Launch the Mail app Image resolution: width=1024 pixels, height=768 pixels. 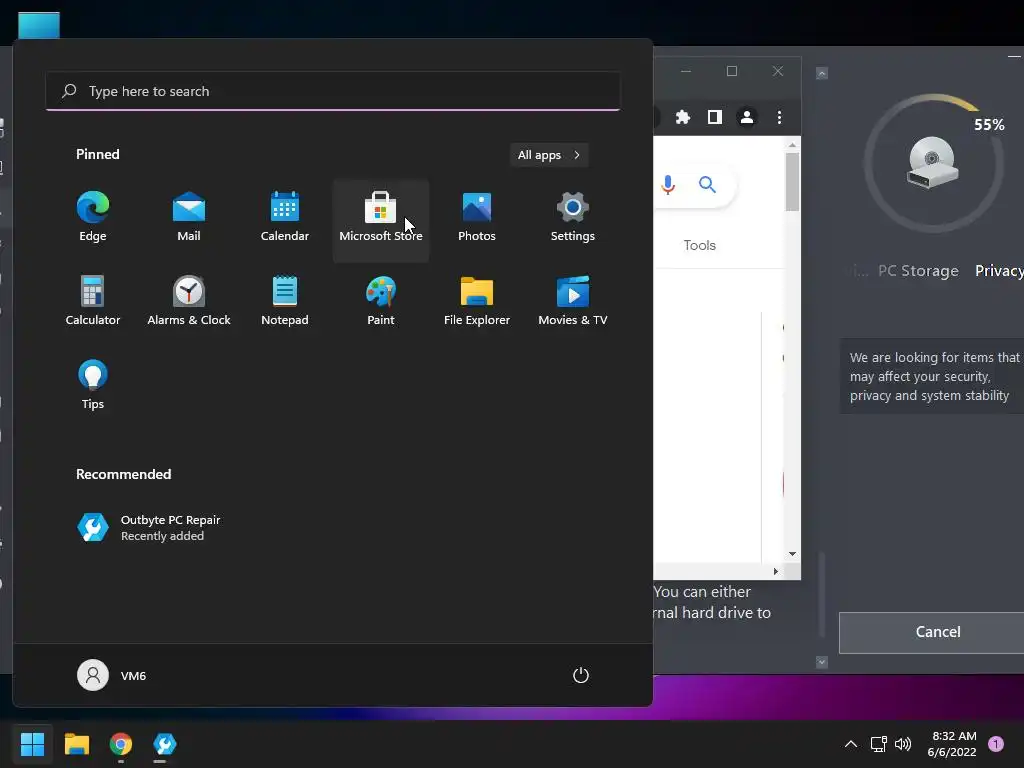tap(189, 218)
